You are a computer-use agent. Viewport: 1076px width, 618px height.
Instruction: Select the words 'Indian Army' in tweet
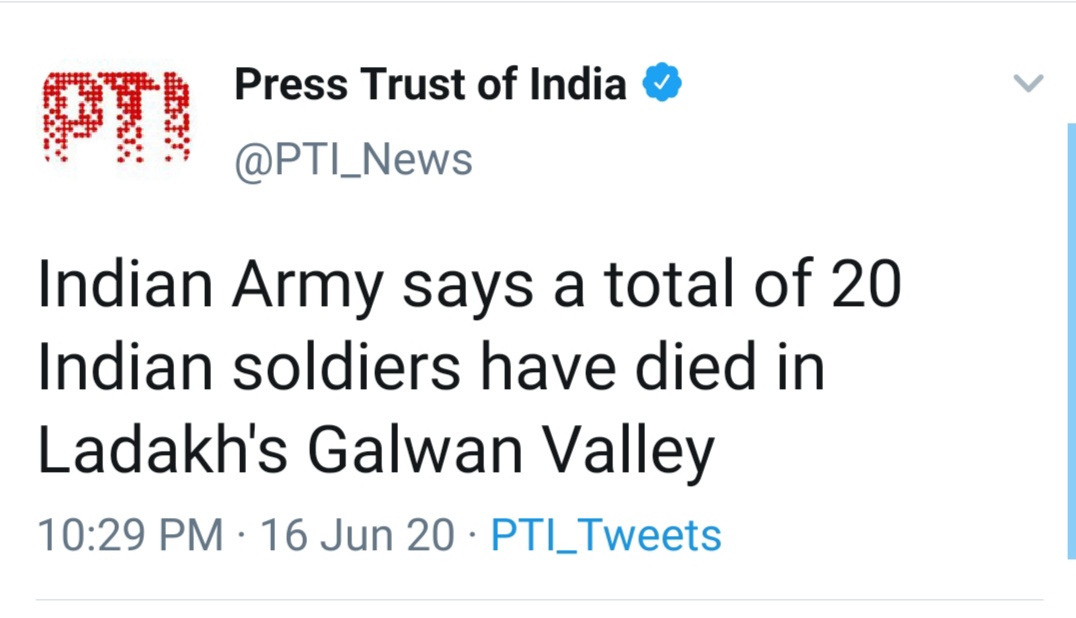pyautogui.click(x=211, y=285)
